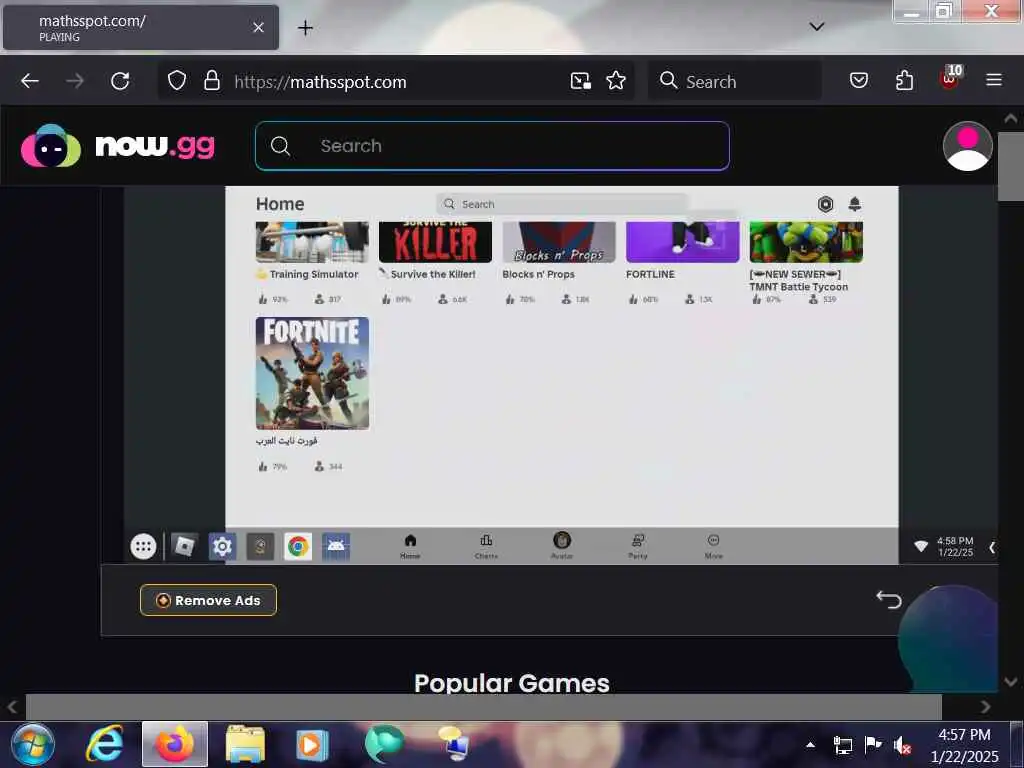
Task: Click the Blocks n' Props title
Action: [538, 274]
